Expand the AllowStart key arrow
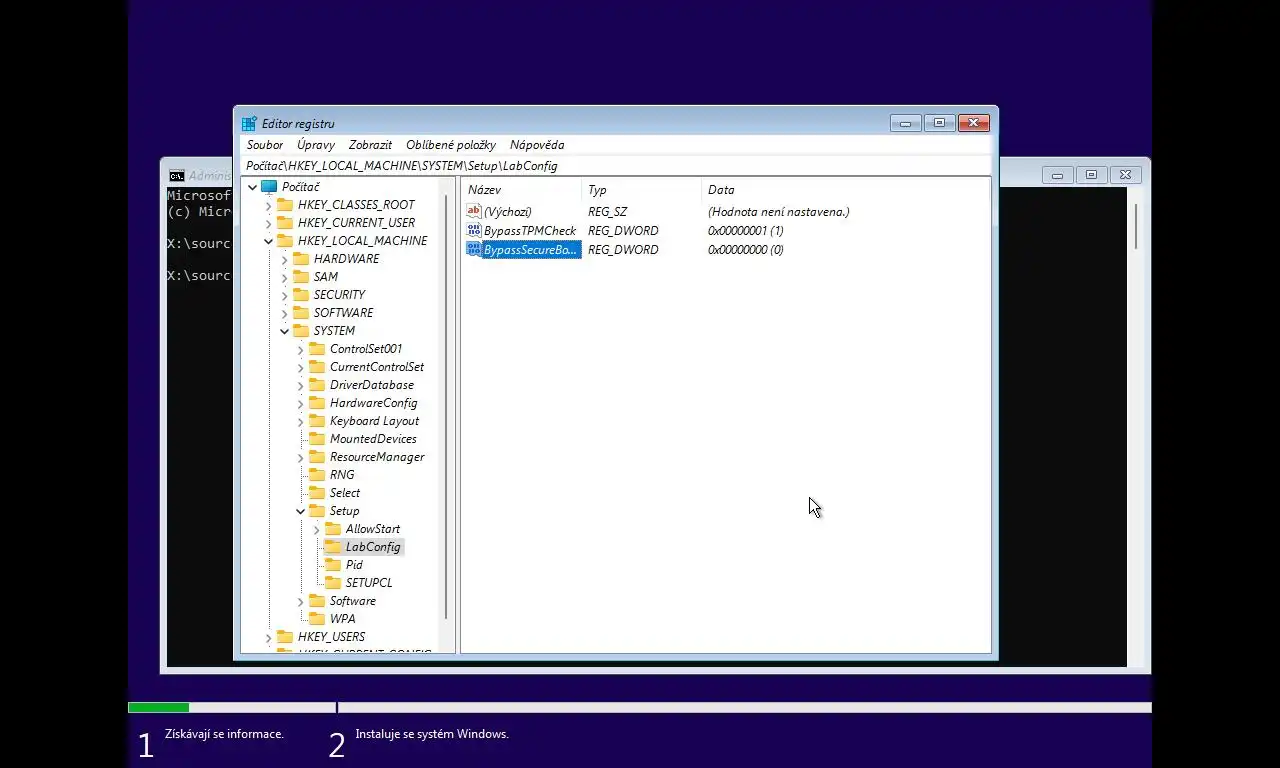 coord(317,529)
